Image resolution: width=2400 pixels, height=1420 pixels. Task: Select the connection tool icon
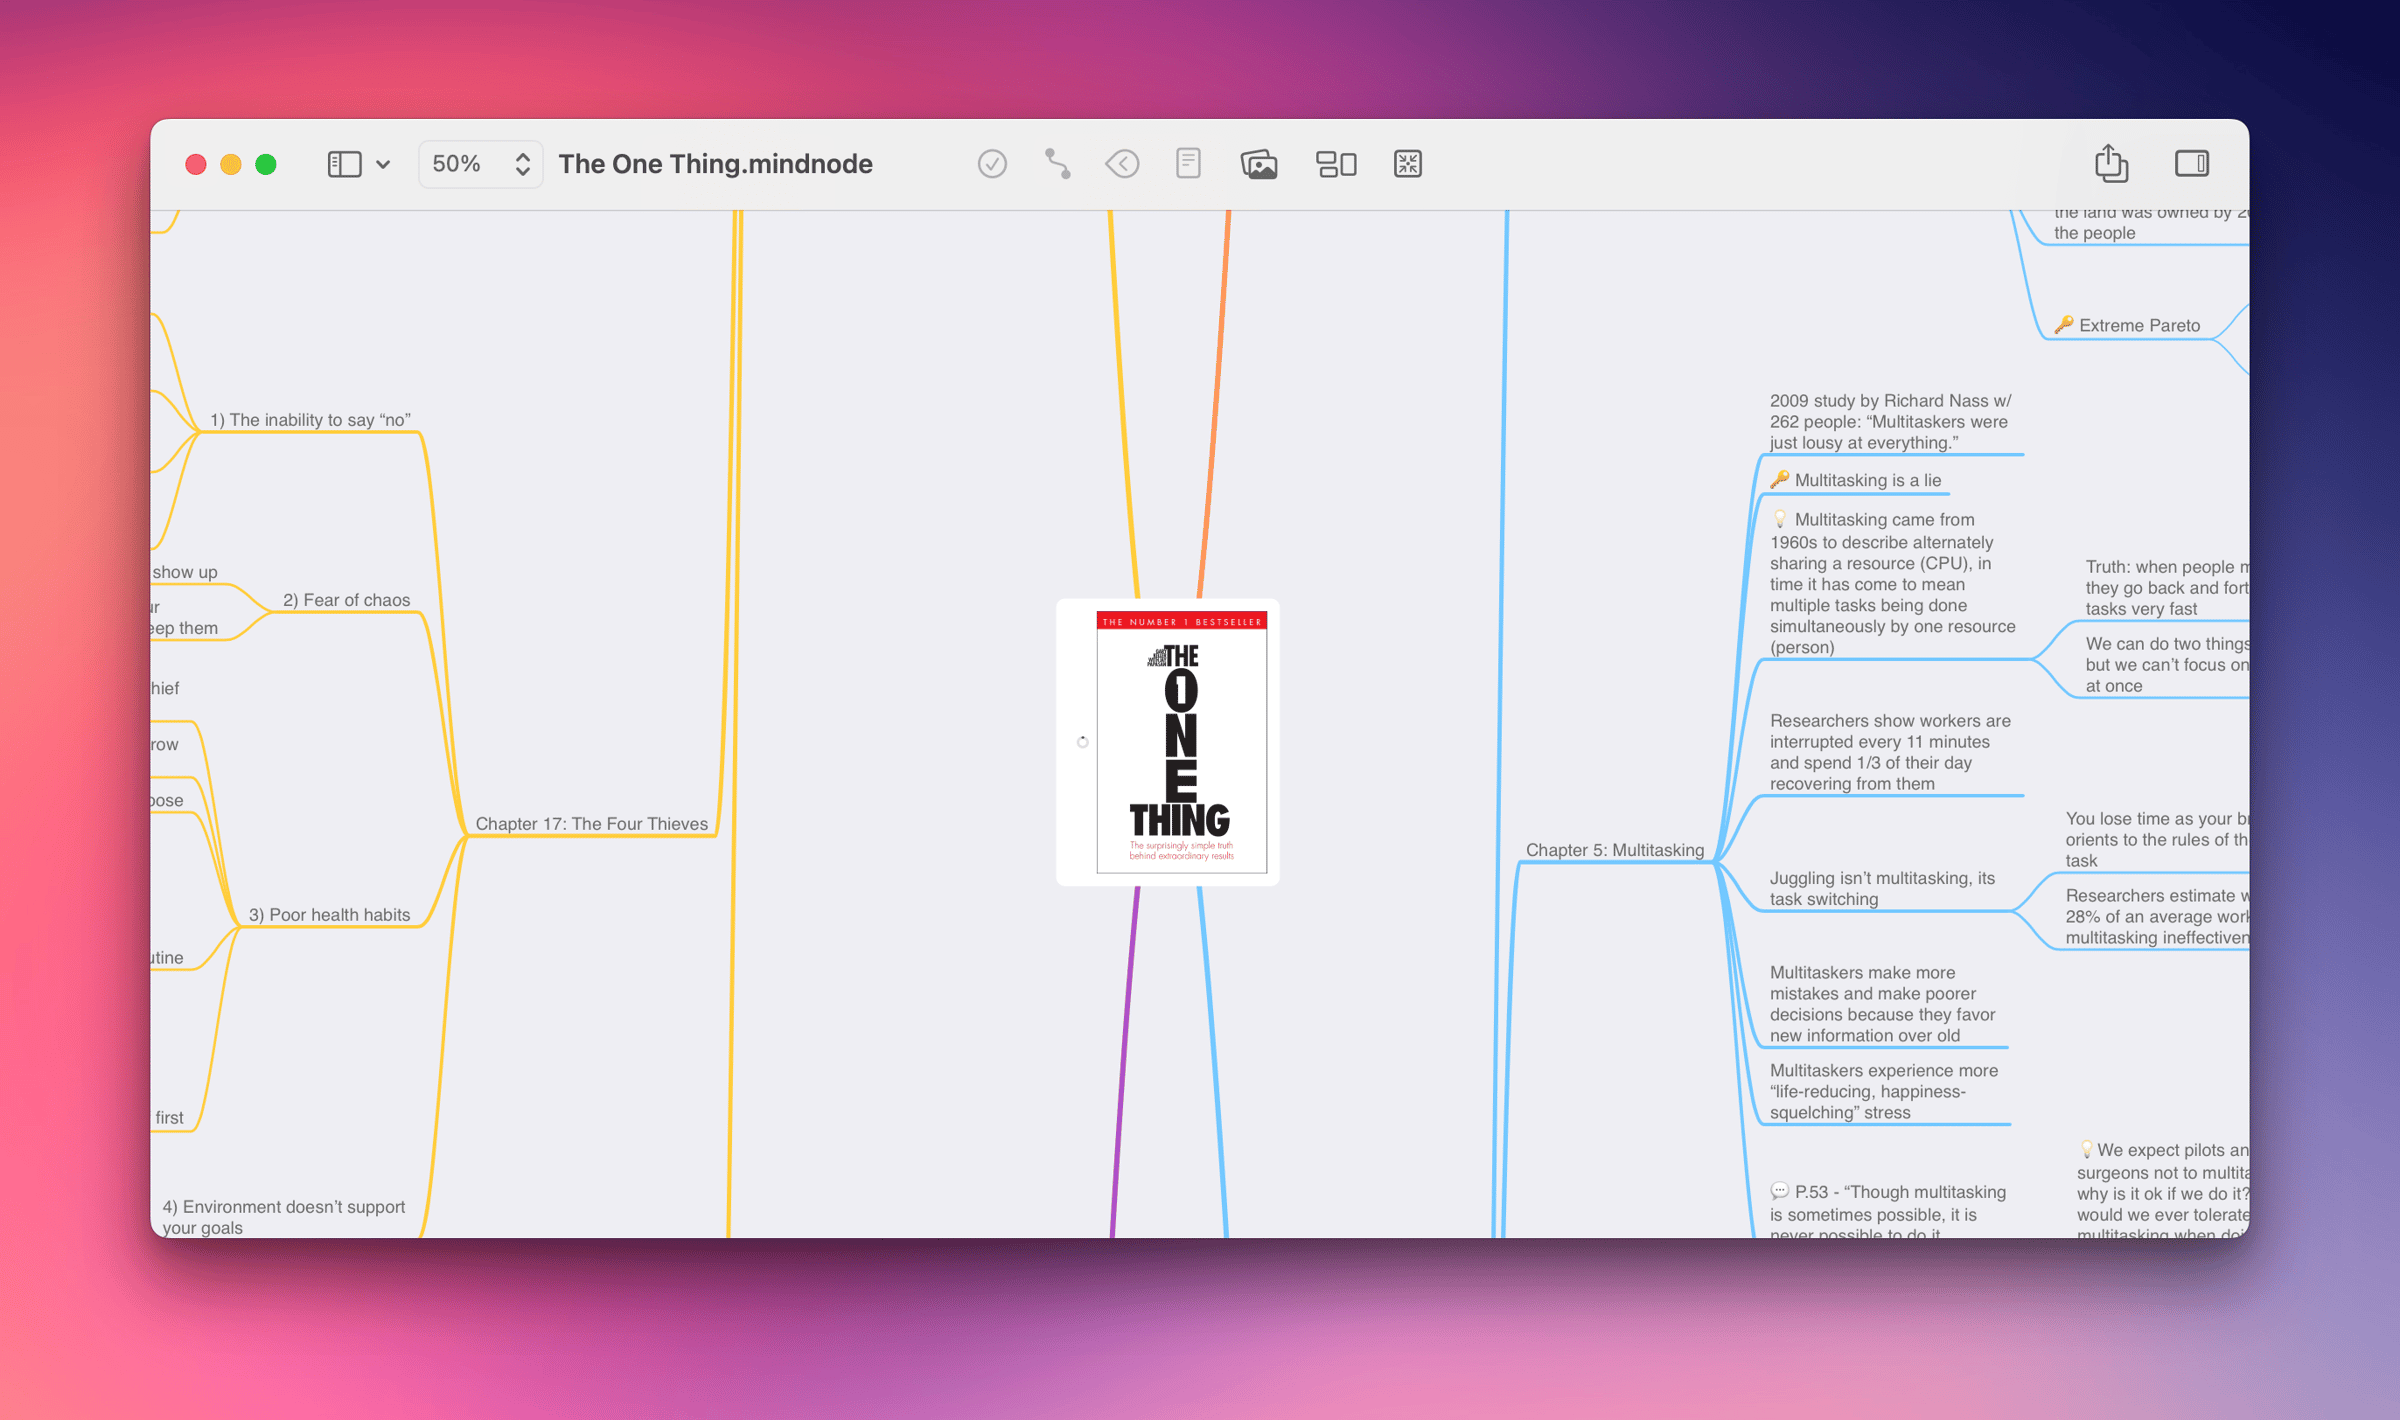pos(1057,164)
